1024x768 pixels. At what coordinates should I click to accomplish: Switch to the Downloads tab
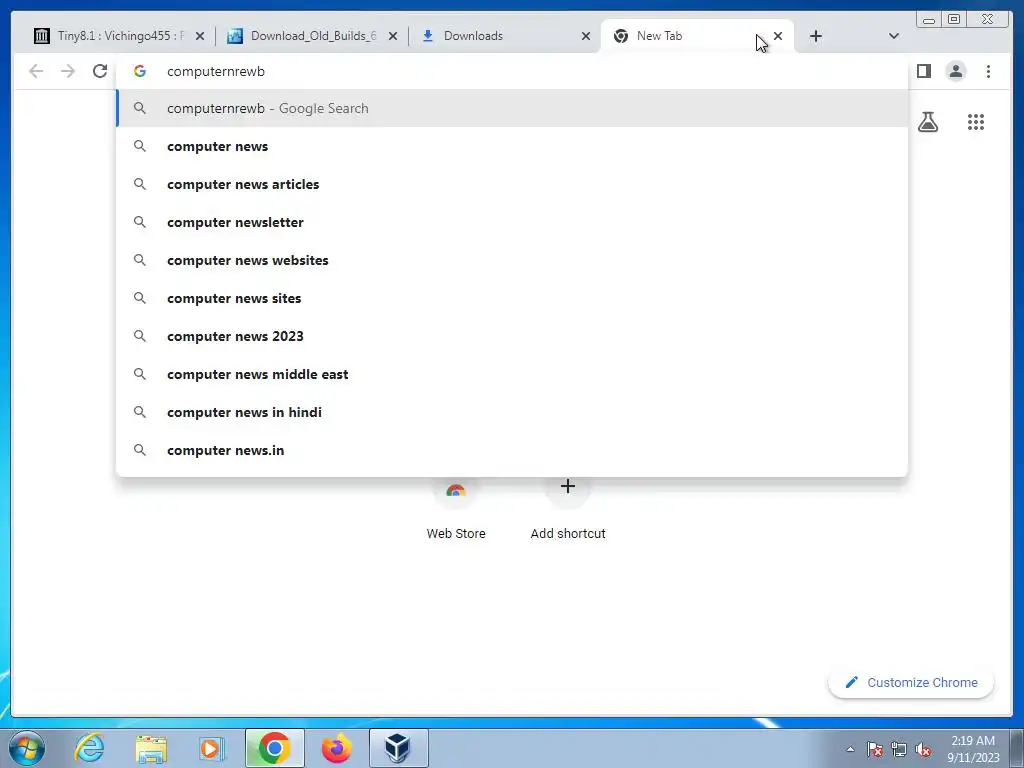tap(503, 36)
